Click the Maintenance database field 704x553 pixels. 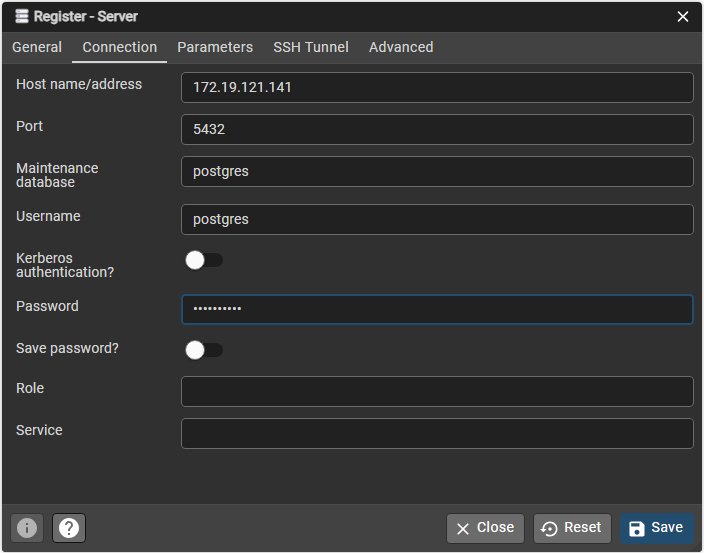(x=437, y=171)
